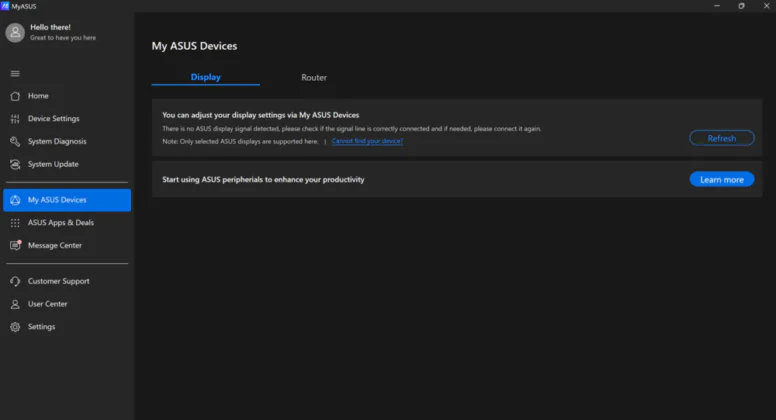Open System Diagnosis label
Image resolution: width=776 pixels, height=420 pixels.
tap(57, 141)
